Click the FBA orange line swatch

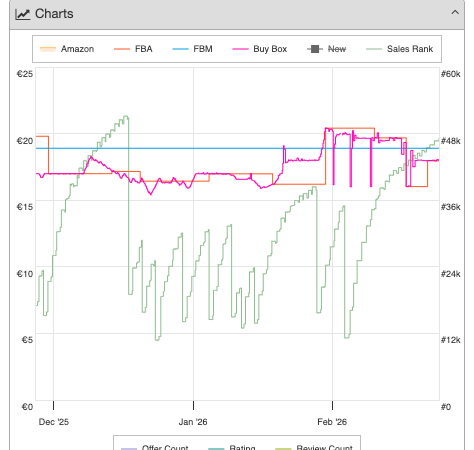coord(122,49)
